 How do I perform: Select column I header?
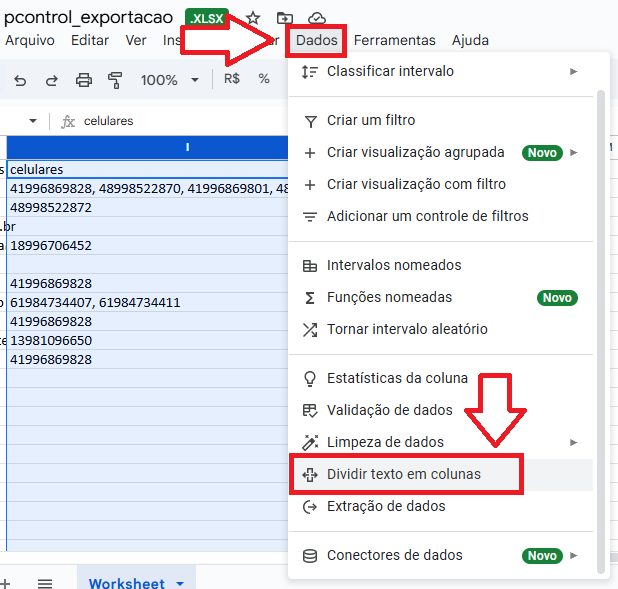point(187,147)
